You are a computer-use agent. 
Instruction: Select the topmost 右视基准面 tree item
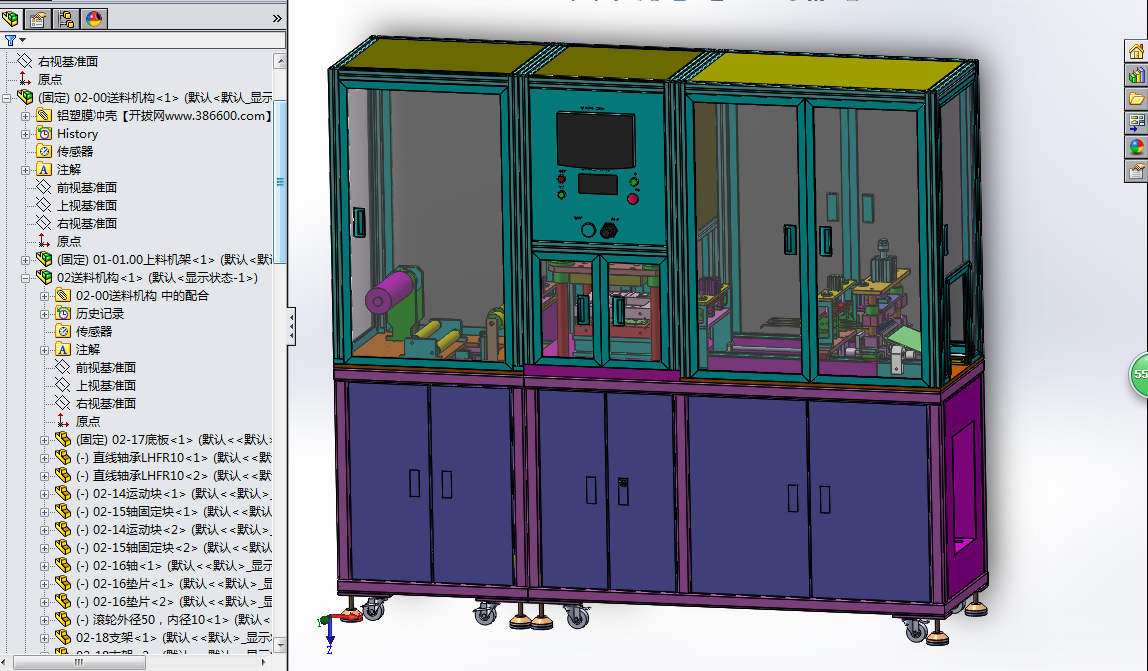coord(67,62)
